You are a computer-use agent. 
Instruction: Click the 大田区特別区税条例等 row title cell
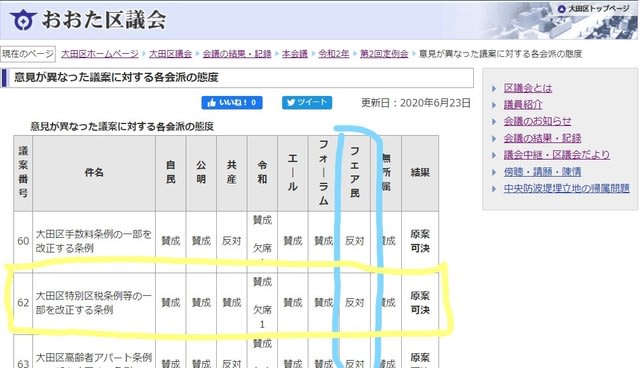tap(94, 303)
